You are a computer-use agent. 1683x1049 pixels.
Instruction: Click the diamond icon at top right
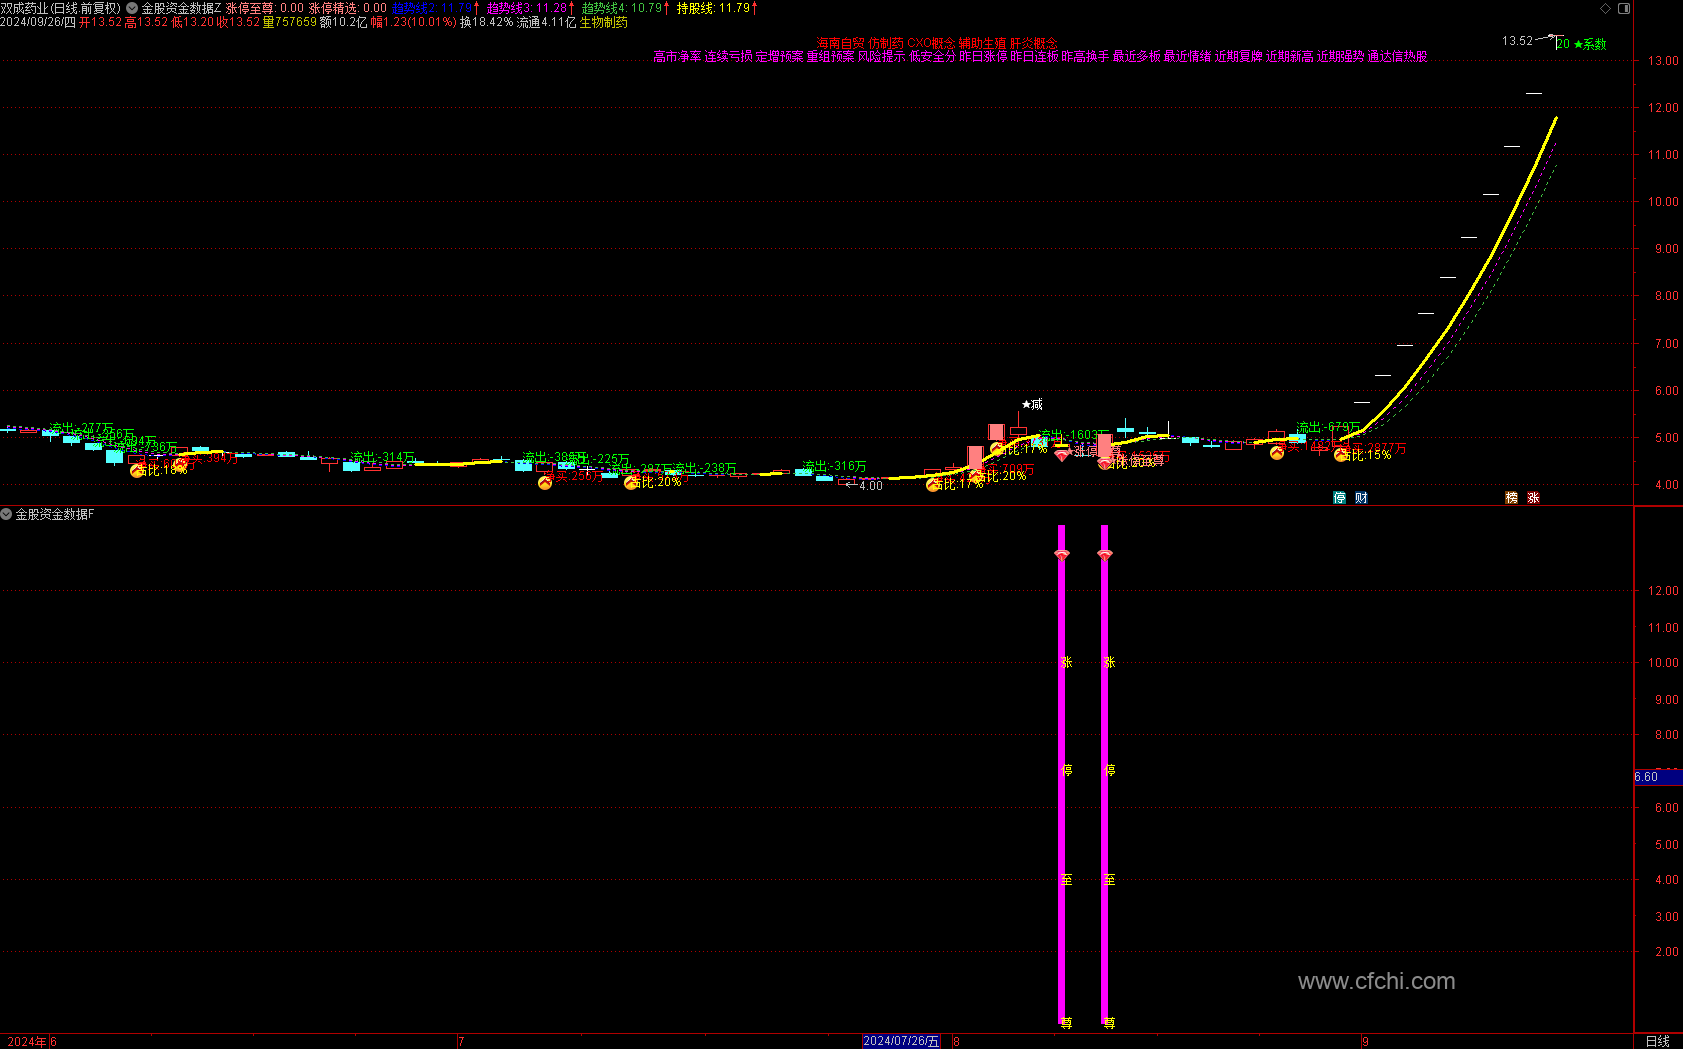click(x=1606, y=8)
